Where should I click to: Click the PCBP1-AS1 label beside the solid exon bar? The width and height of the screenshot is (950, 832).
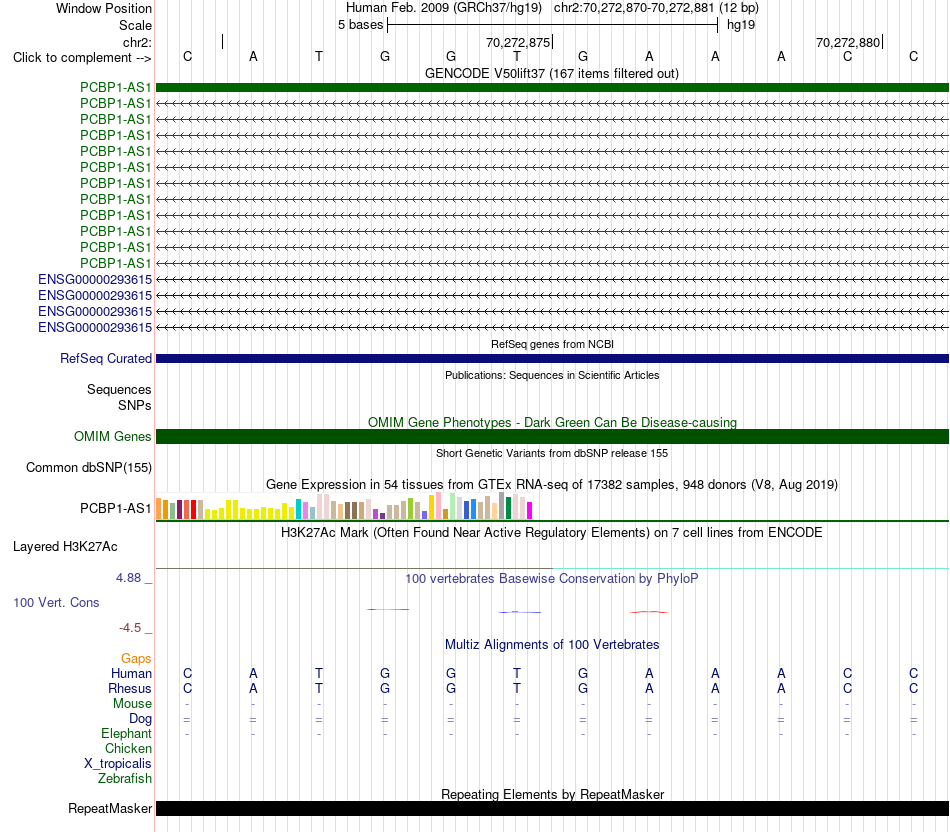tap(116, 87)
